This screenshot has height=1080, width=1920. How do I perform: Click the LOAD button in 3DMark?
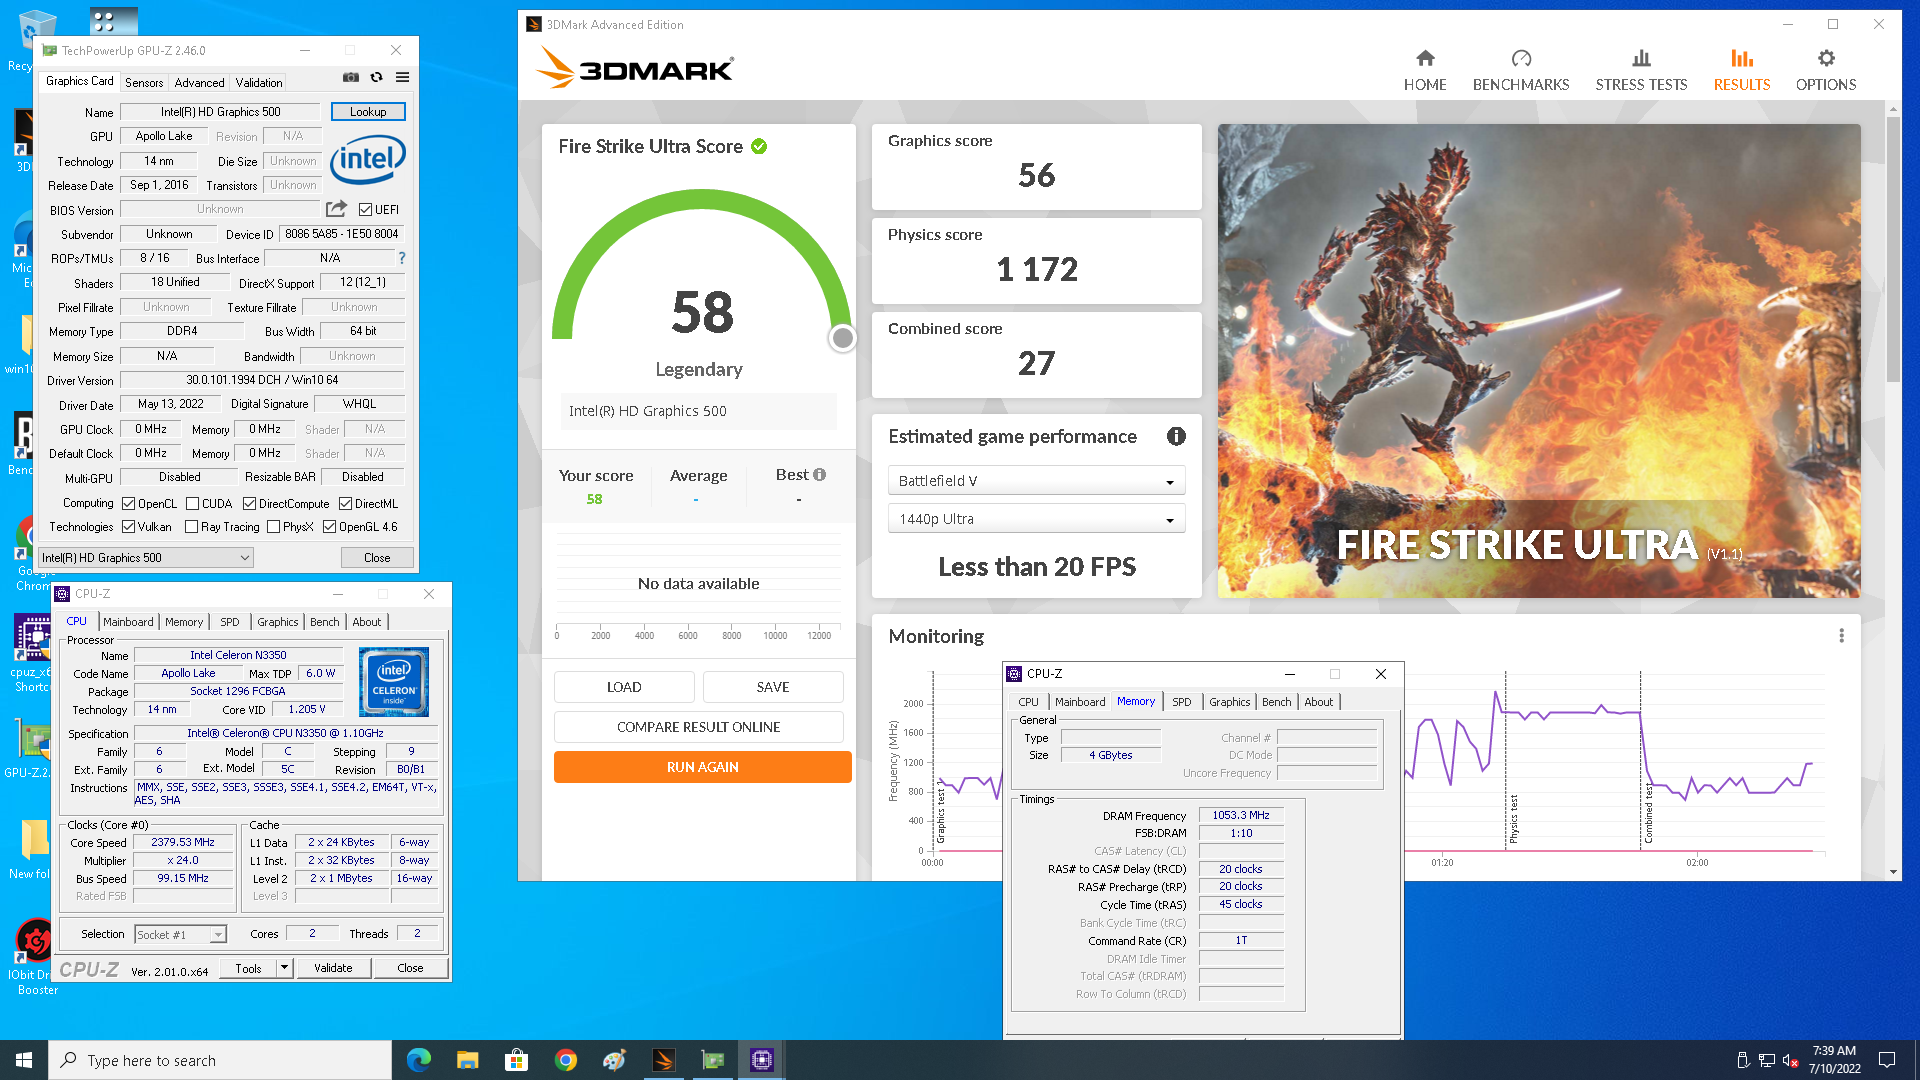coord(624,687)
